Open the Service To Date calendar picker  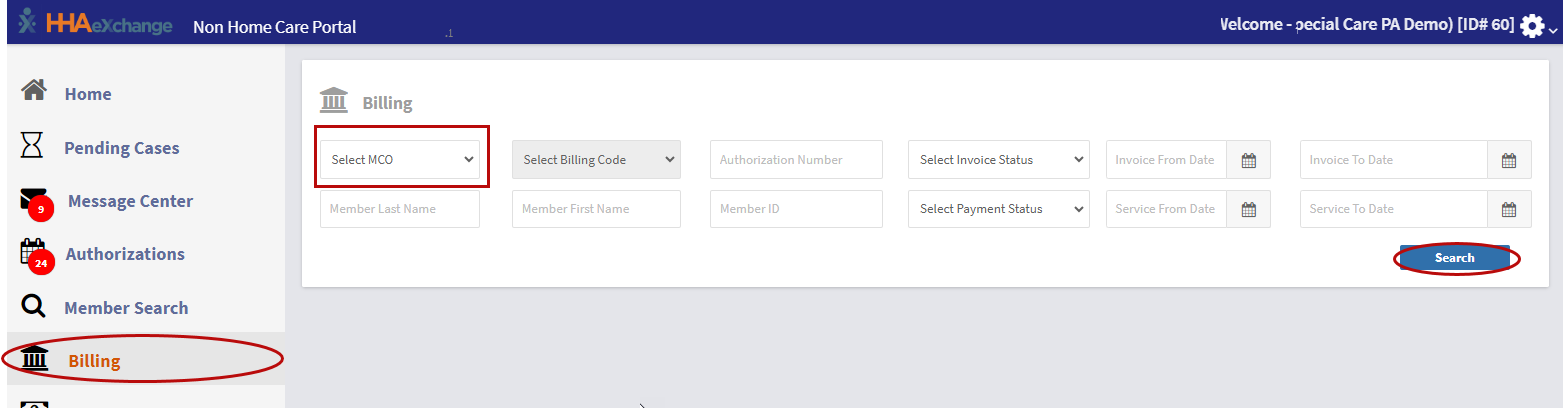tap(1509, 209)
